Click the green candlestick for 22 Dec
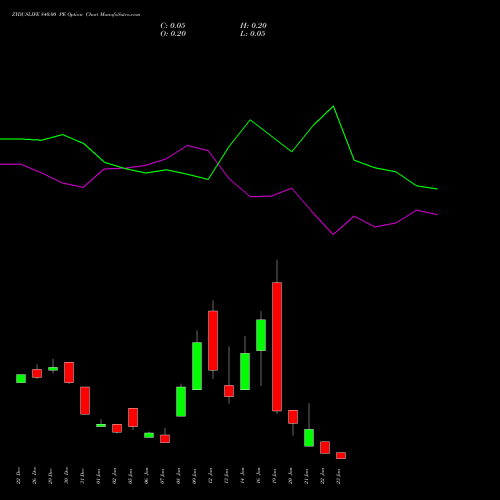Screen dimensions: 500x500 21,378
